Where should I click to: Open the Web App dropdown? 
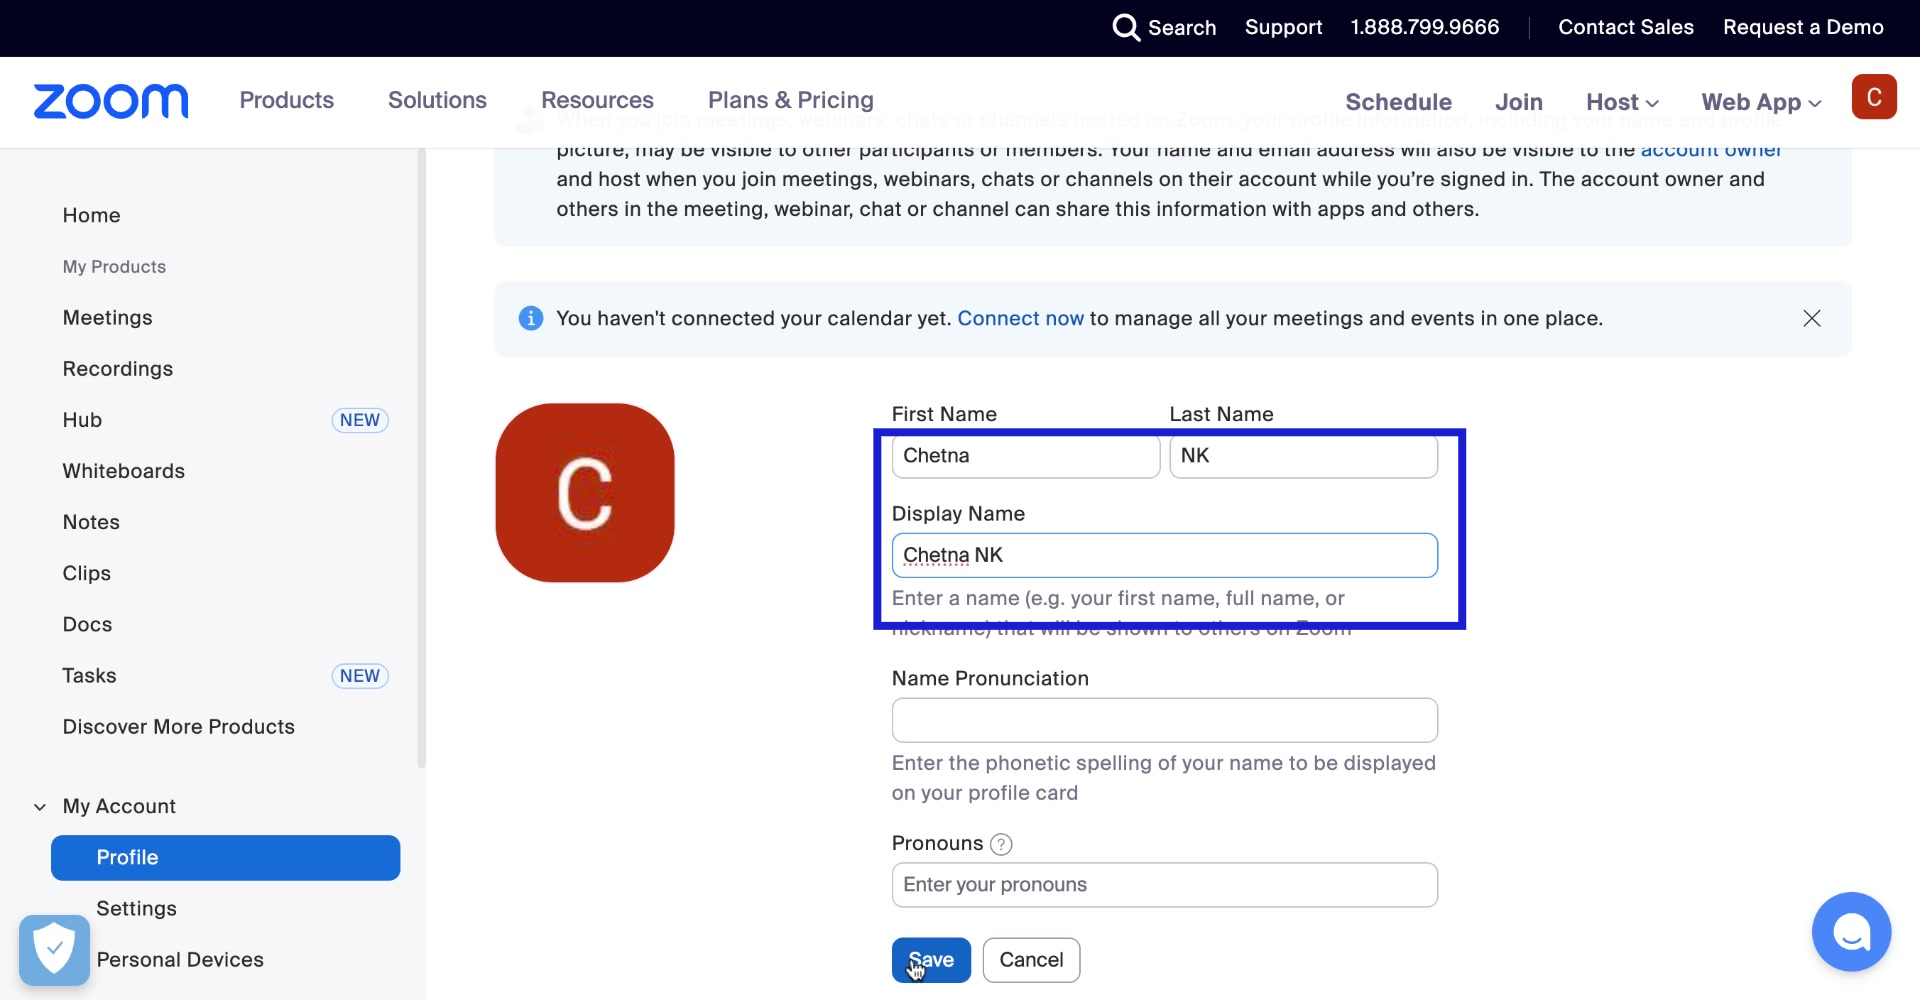1760,102
